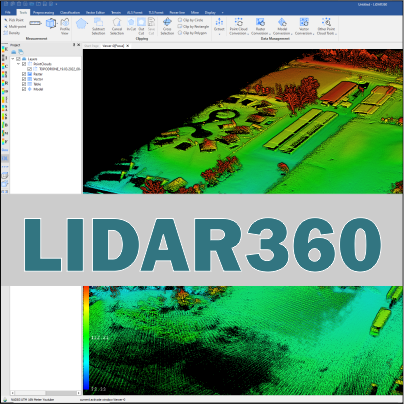The width and height of the screenshot is (404, 404).
Task: Click the Project panel scrollbar right arrow
Action: click(79, 393)
